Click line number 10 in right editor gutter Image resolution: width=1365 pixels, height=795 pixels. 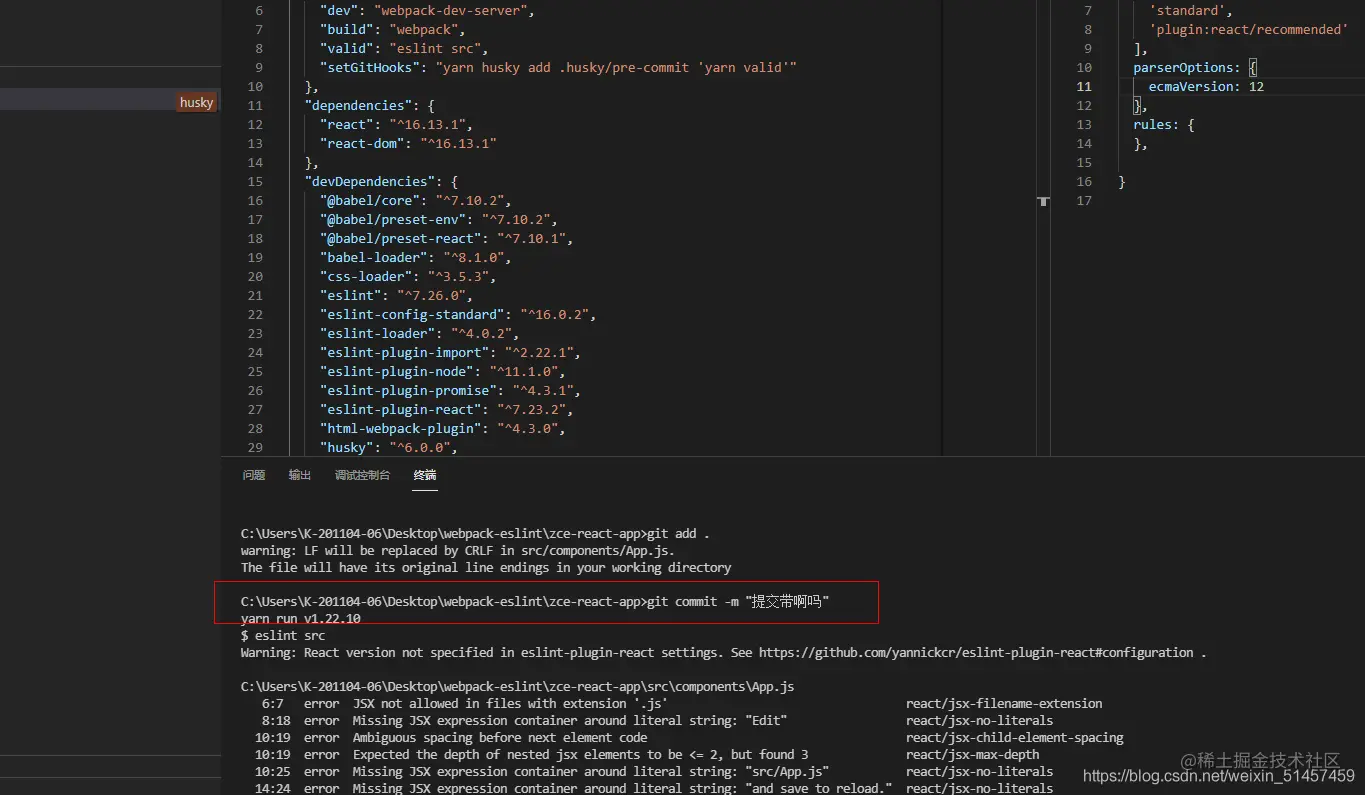[x=1084, y=68]
